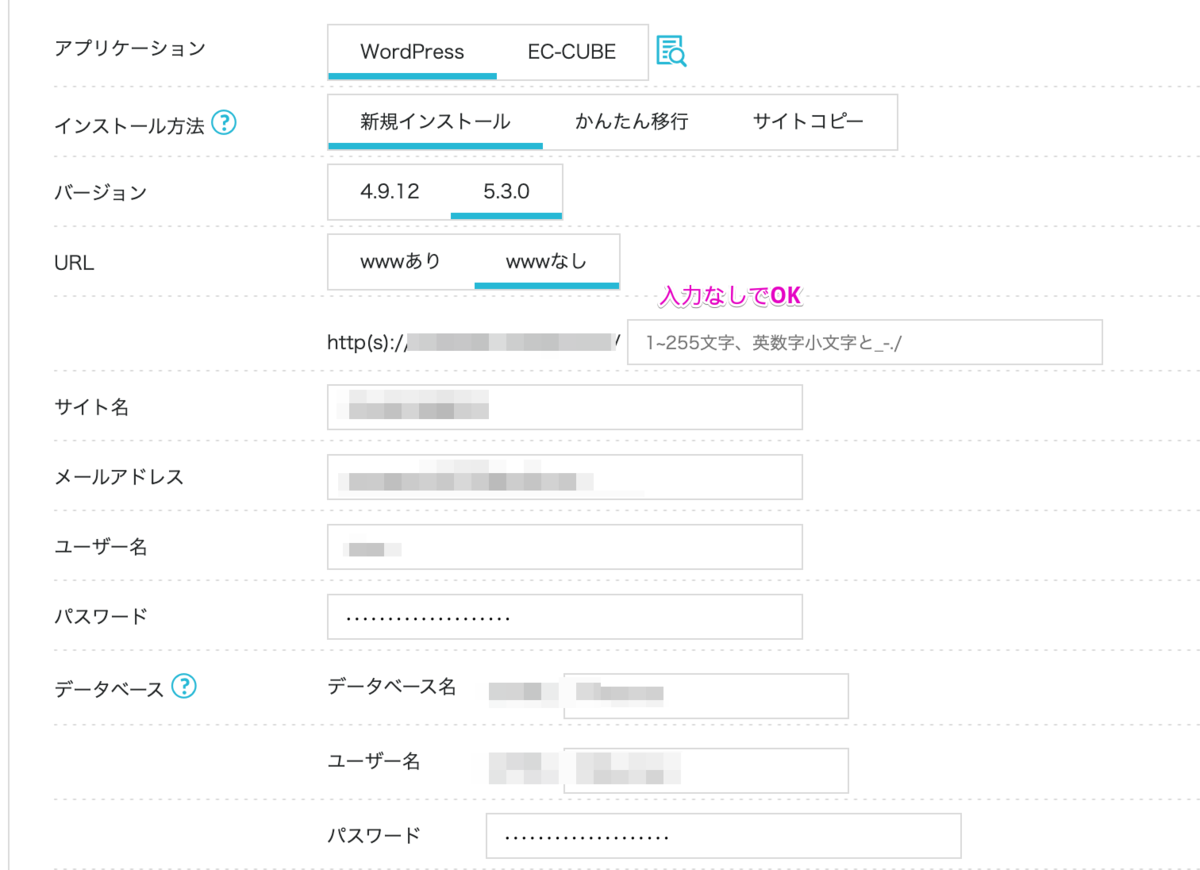Screen dimensions: 1200x870
Task: Focus the URL path input field
Action: pyautogui.click(x=864, y=342)
